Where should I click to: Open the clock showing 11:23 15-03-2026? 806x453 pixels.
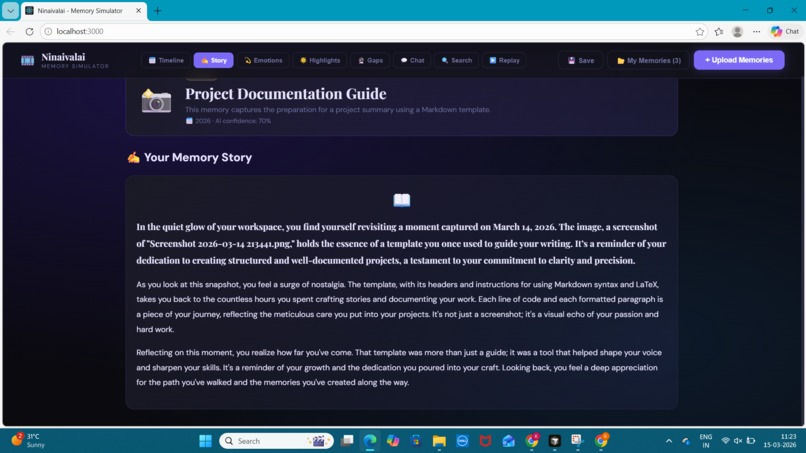[x=780, y=441]
